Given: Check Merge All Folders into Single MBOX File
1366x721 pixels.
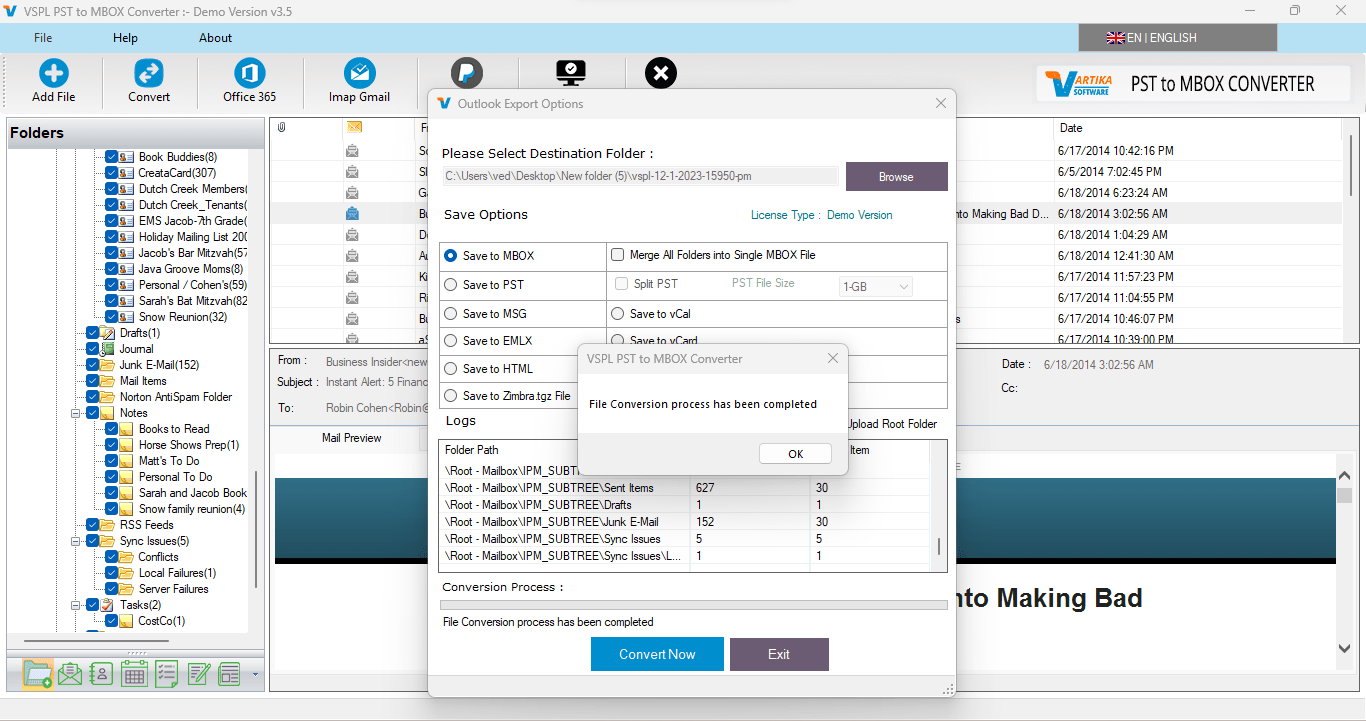Looking at the screenshot, I should coord(618,255).
